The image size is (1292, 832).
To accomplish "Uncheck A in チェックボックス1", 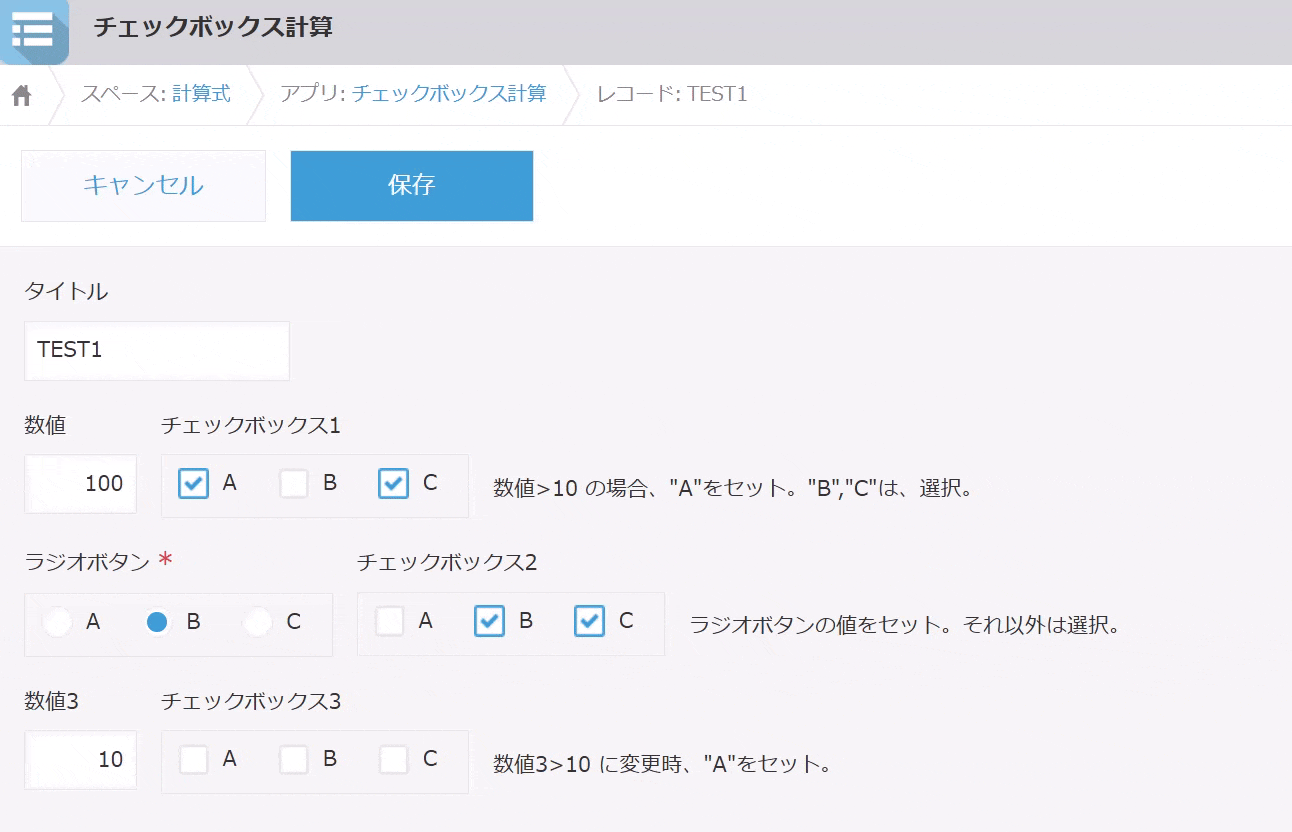I will (194, 484).
